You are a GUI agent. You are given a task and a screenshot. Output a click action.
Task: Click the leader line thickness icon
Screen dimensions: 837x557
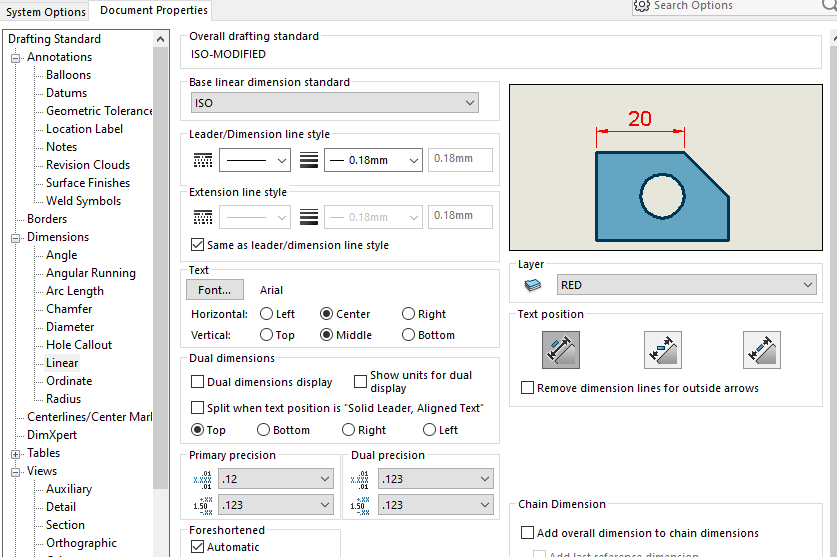(309, 160)
